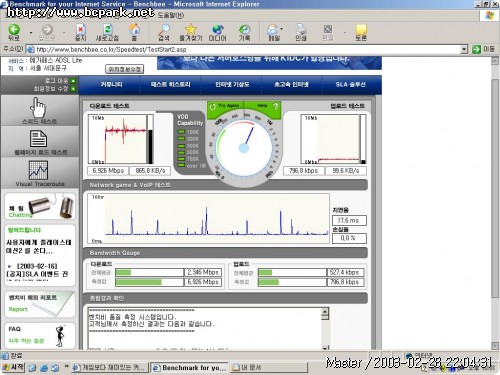
Task: Click the IE Back arrow icon
Action: (x=14, y=30)
